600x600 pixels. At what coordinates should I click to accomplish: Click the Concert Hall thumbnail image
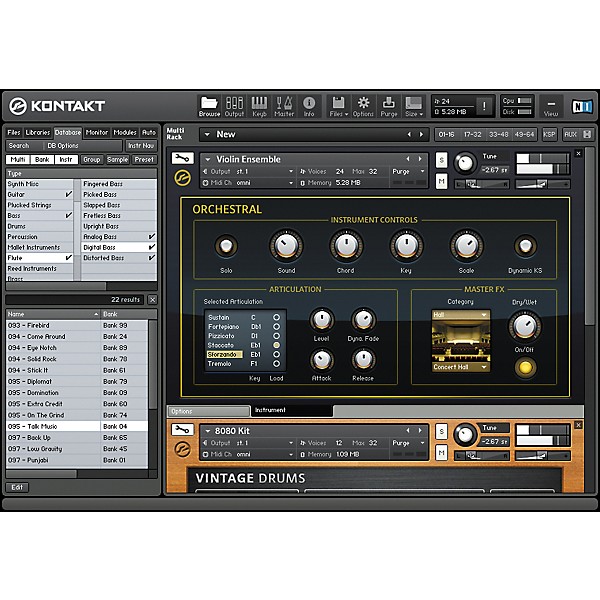point(461,341)
